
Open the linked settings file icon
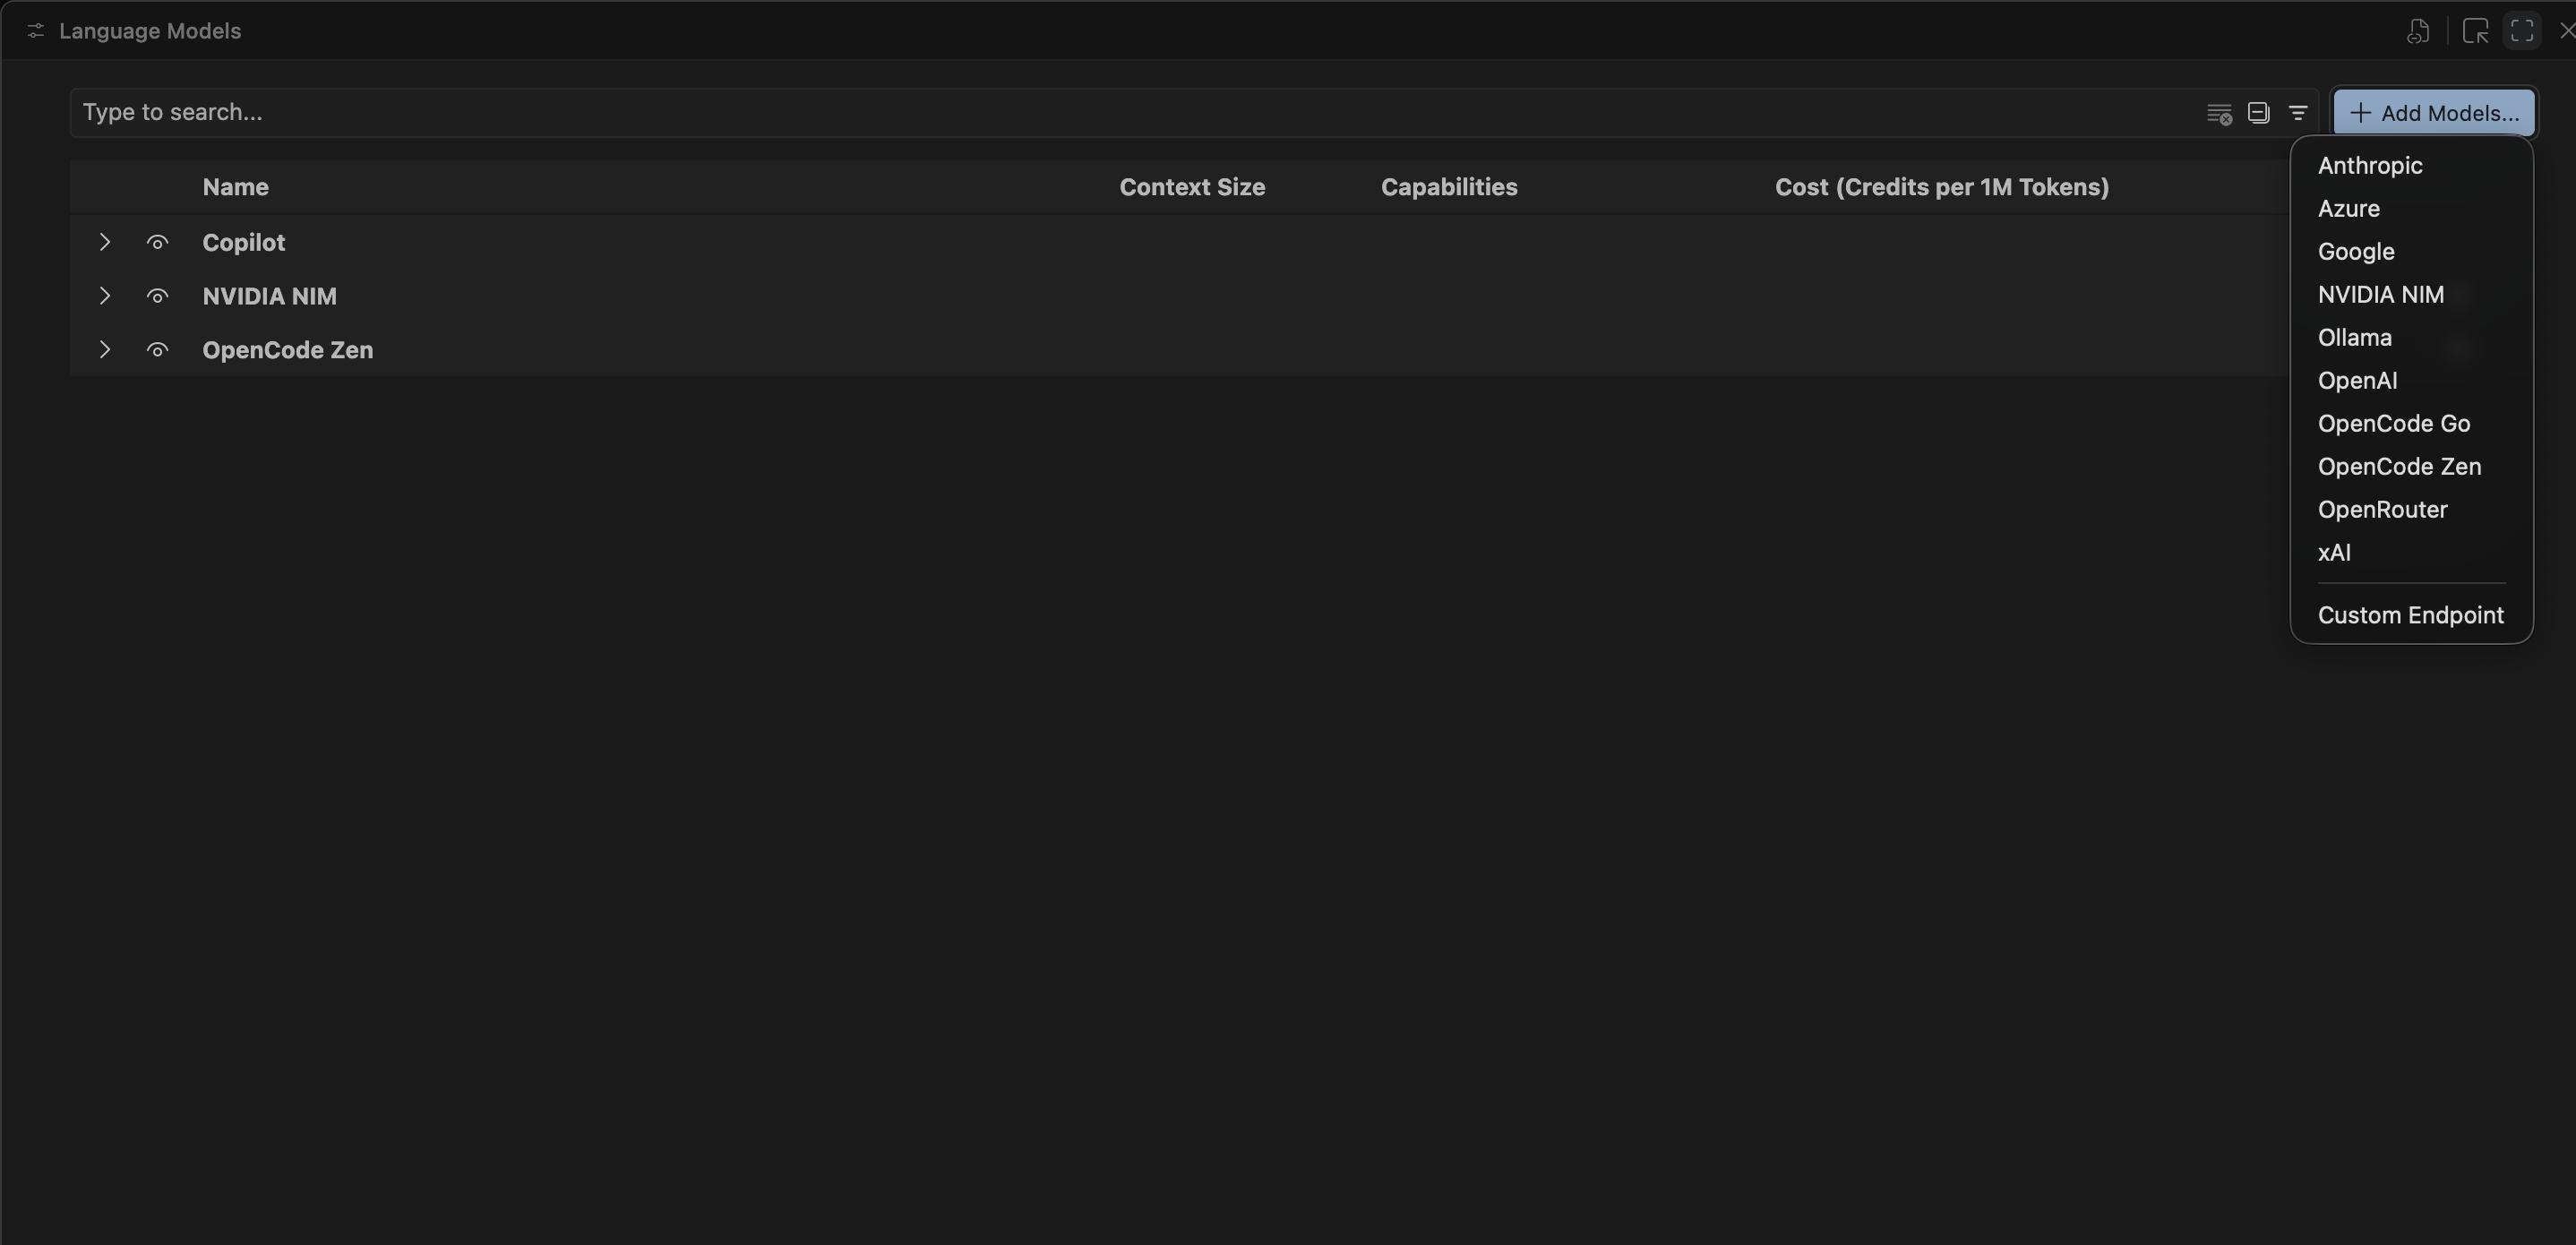[2418, 31]
